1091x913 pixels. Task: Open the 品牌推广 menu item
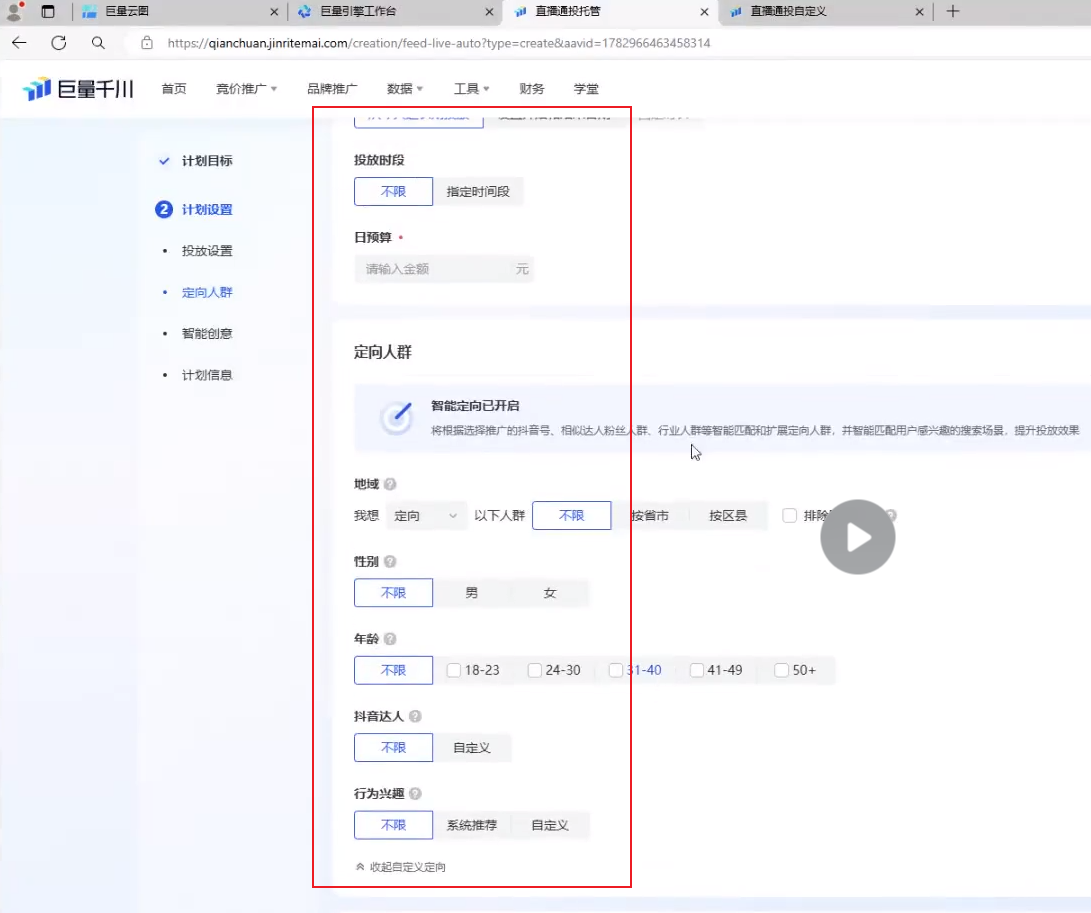(332, 89)
